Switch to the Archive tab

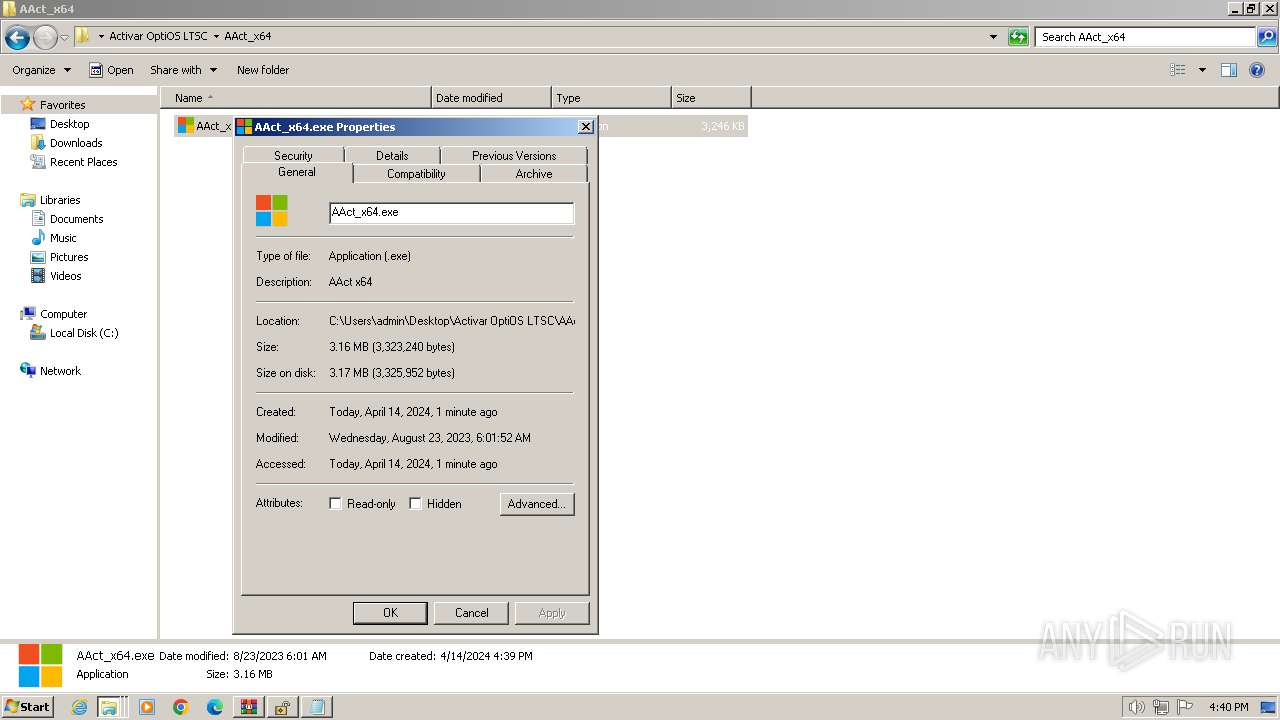pyautogui.click(x=534, y=174)
